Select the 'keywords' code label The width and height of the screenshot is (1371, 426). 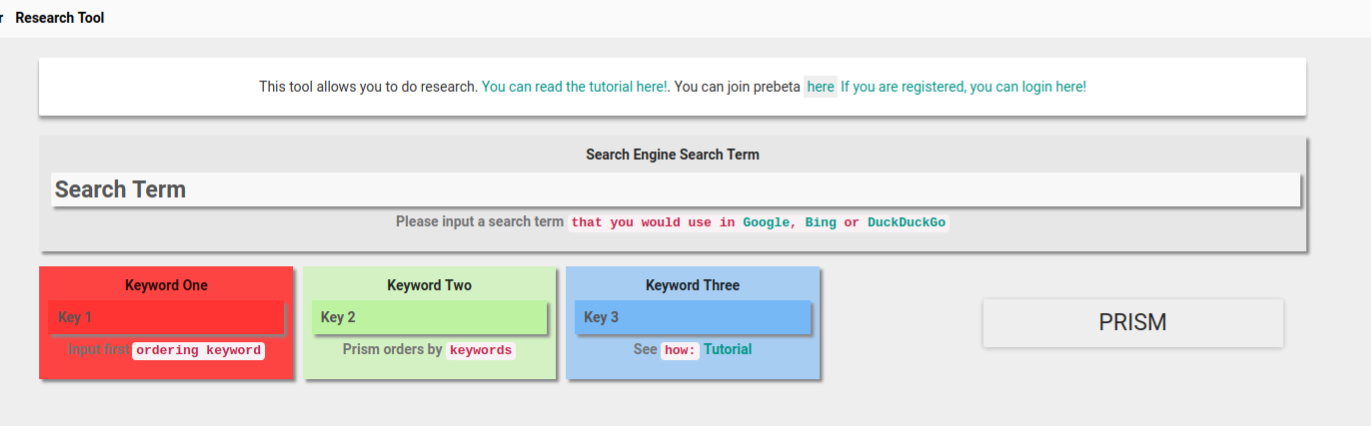(x=481, y=351)
